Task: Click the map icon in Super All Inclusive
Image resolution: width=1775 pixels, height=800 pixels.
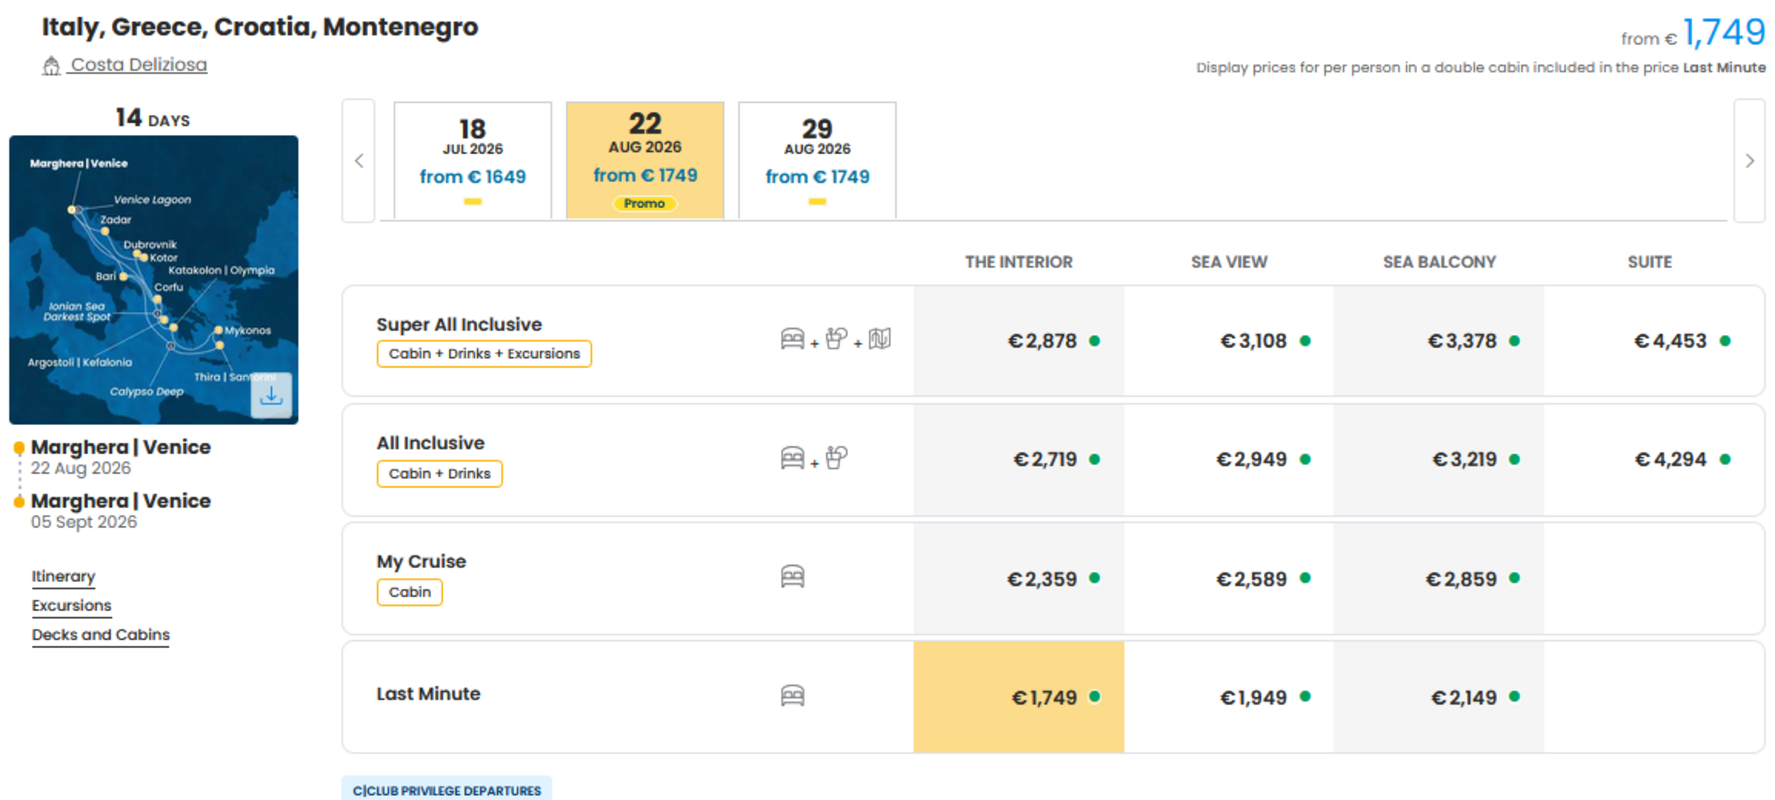Action: [880, 339]
